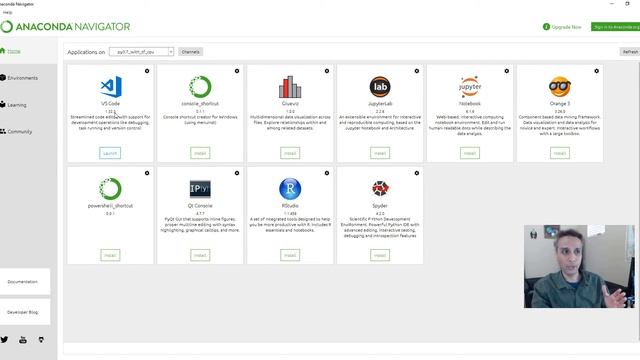Click the Anaconda Navigator logo
640x360 pixels.
pyautogui.click(x=65, y=27)
